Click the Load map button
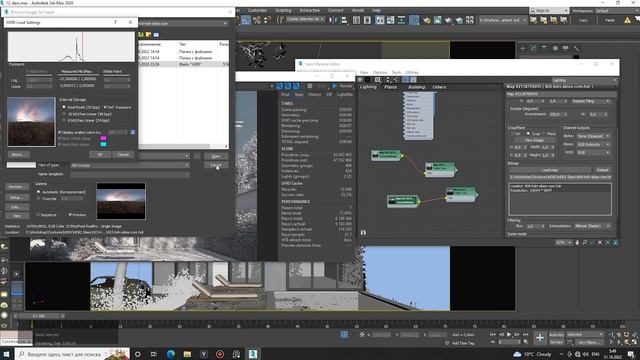The height and width of the screenshot is (360, 640). point(550,170)
